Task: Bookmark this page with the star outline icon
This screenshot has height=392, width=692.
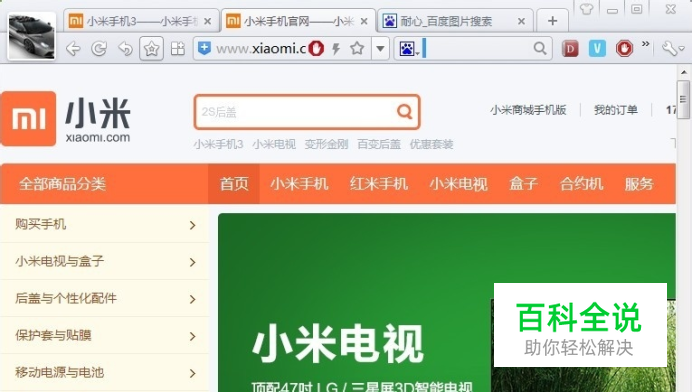Action: 357,48
